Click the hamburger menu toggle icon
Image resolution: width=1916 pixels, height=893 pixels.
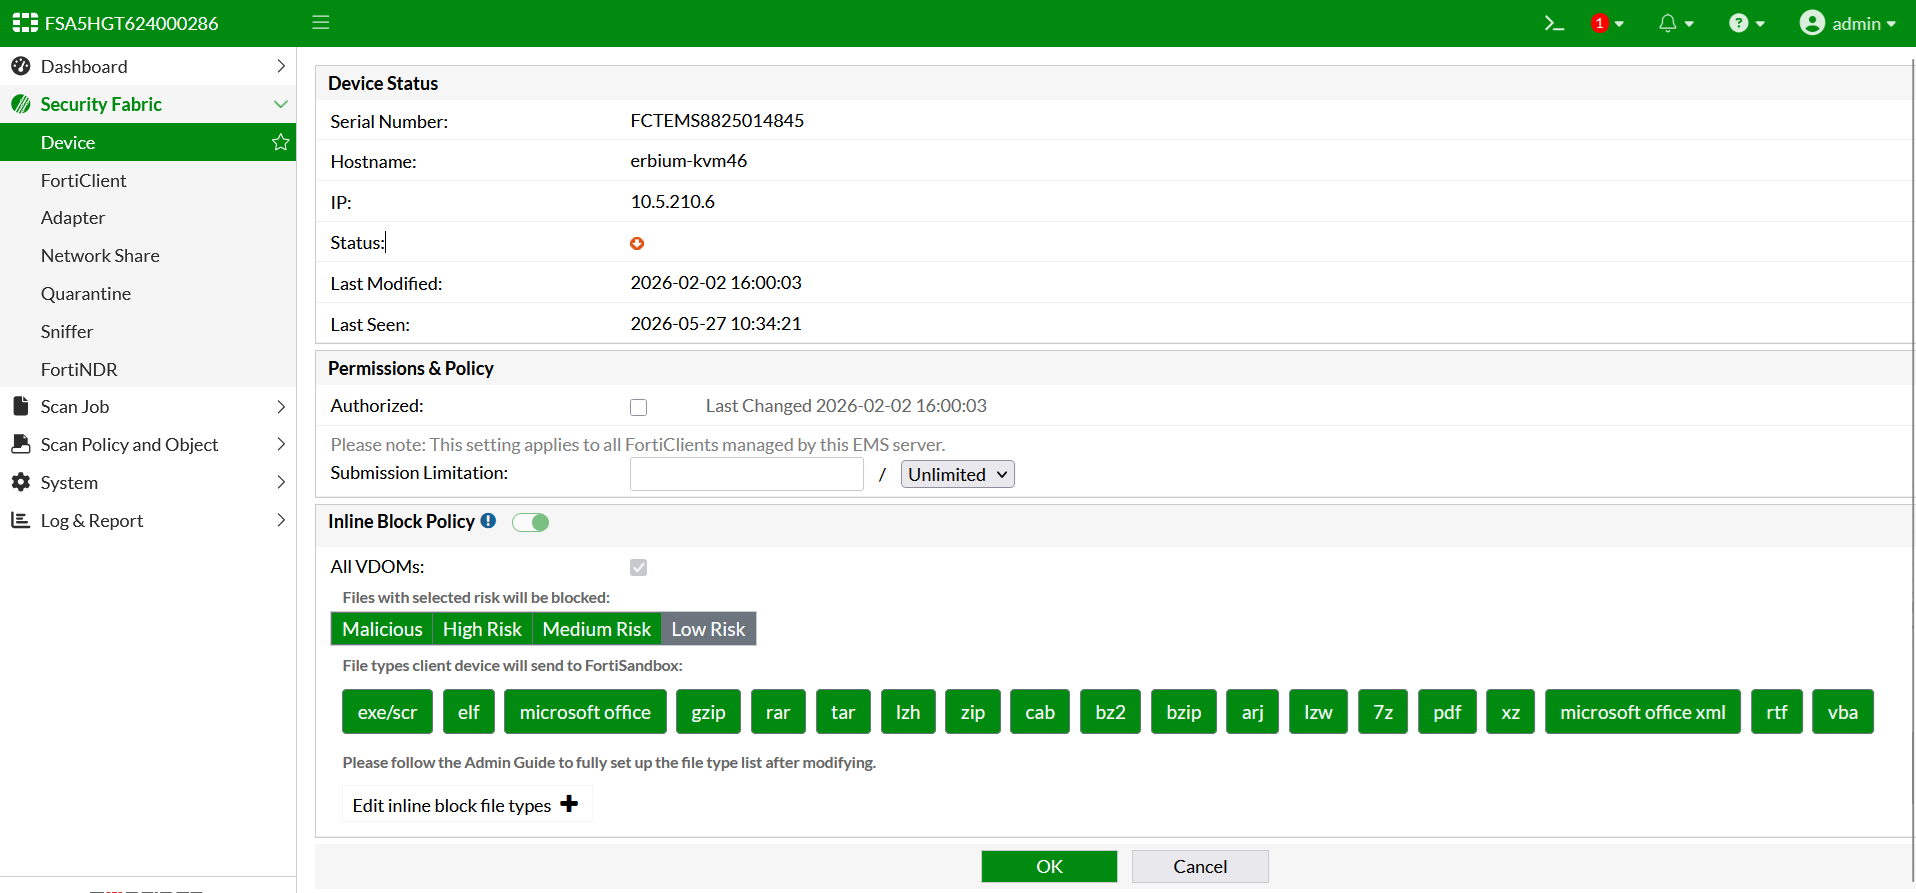coord(321,22)
